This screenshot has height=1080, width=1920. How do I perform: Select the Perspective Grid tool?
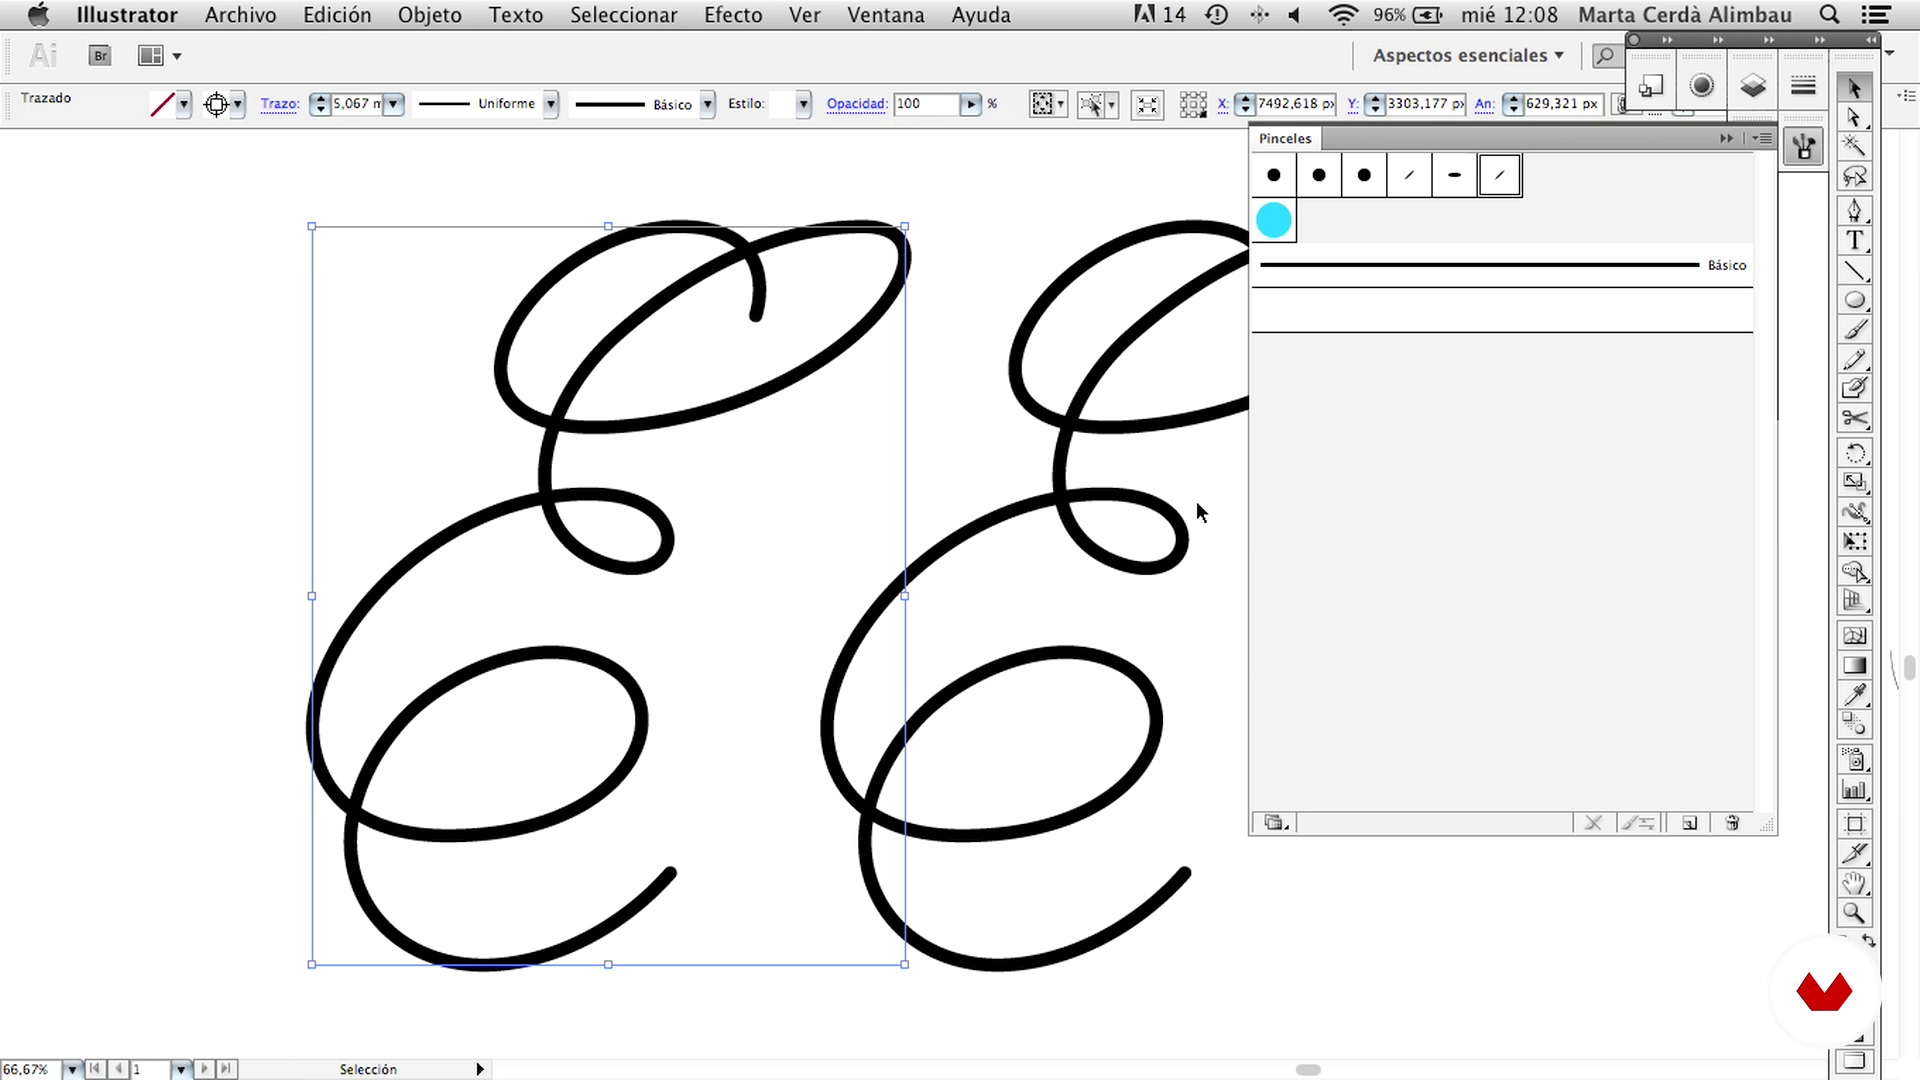[x=1855, y=600]
